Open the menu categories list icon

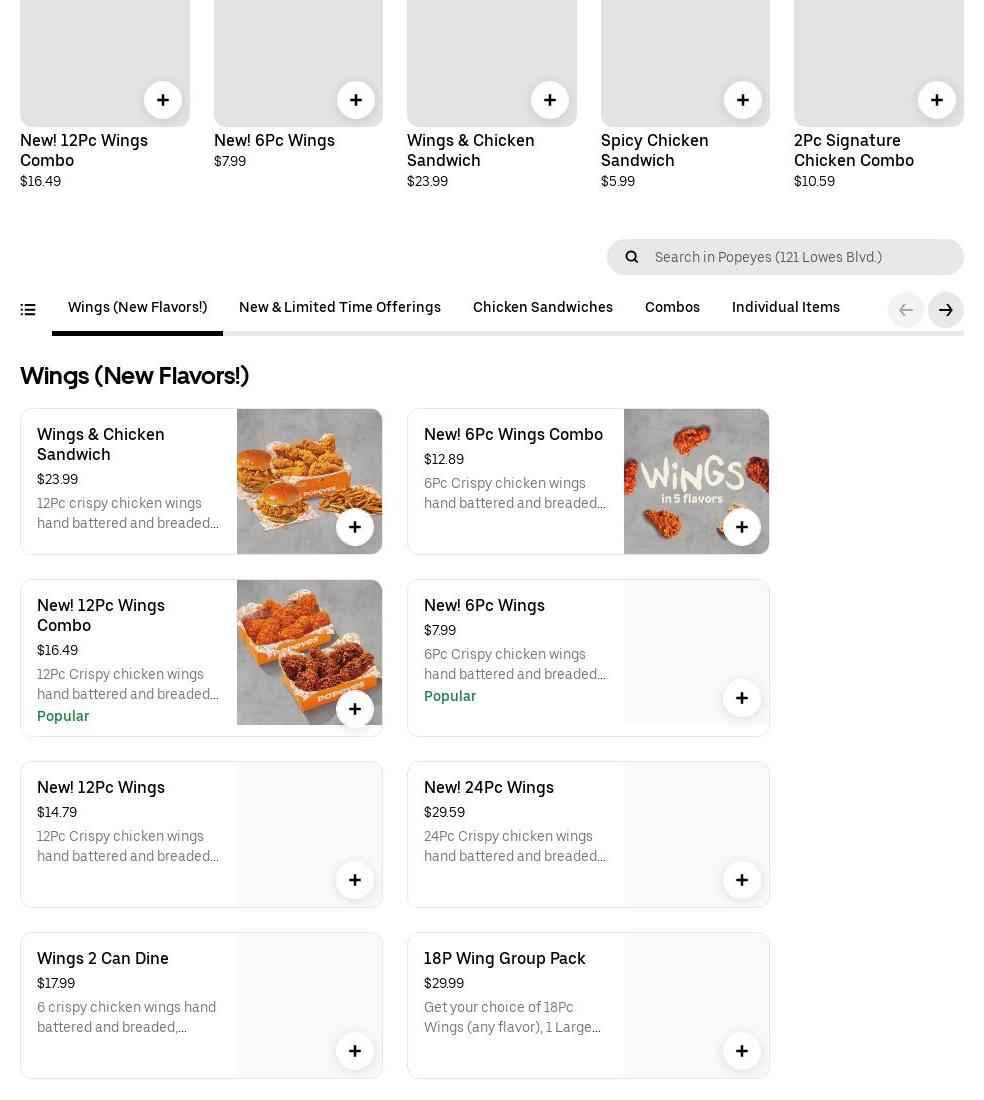[28, 310]
